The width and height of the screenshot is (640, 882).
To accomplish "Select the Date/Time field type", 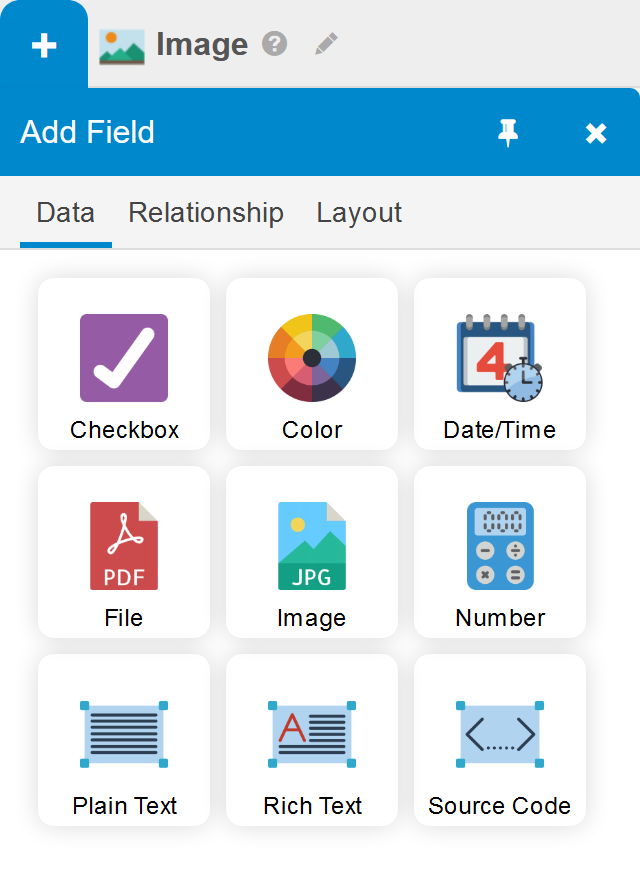I will [x=500, y=364].
